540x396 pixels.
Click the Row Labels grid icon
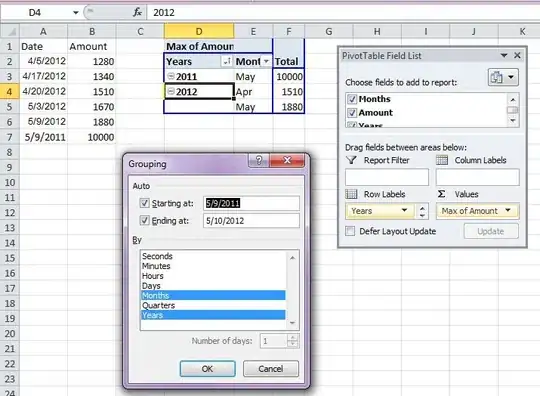coord(351,194)
